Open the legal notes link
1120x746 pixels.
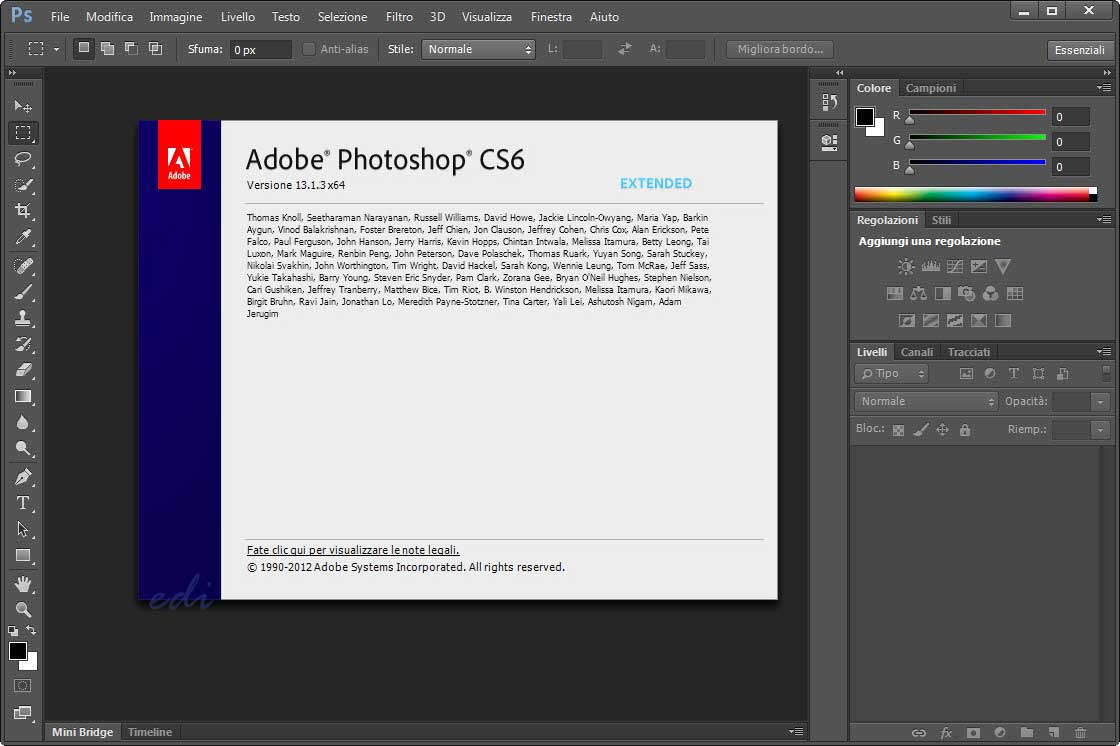(x=353, y=550)
